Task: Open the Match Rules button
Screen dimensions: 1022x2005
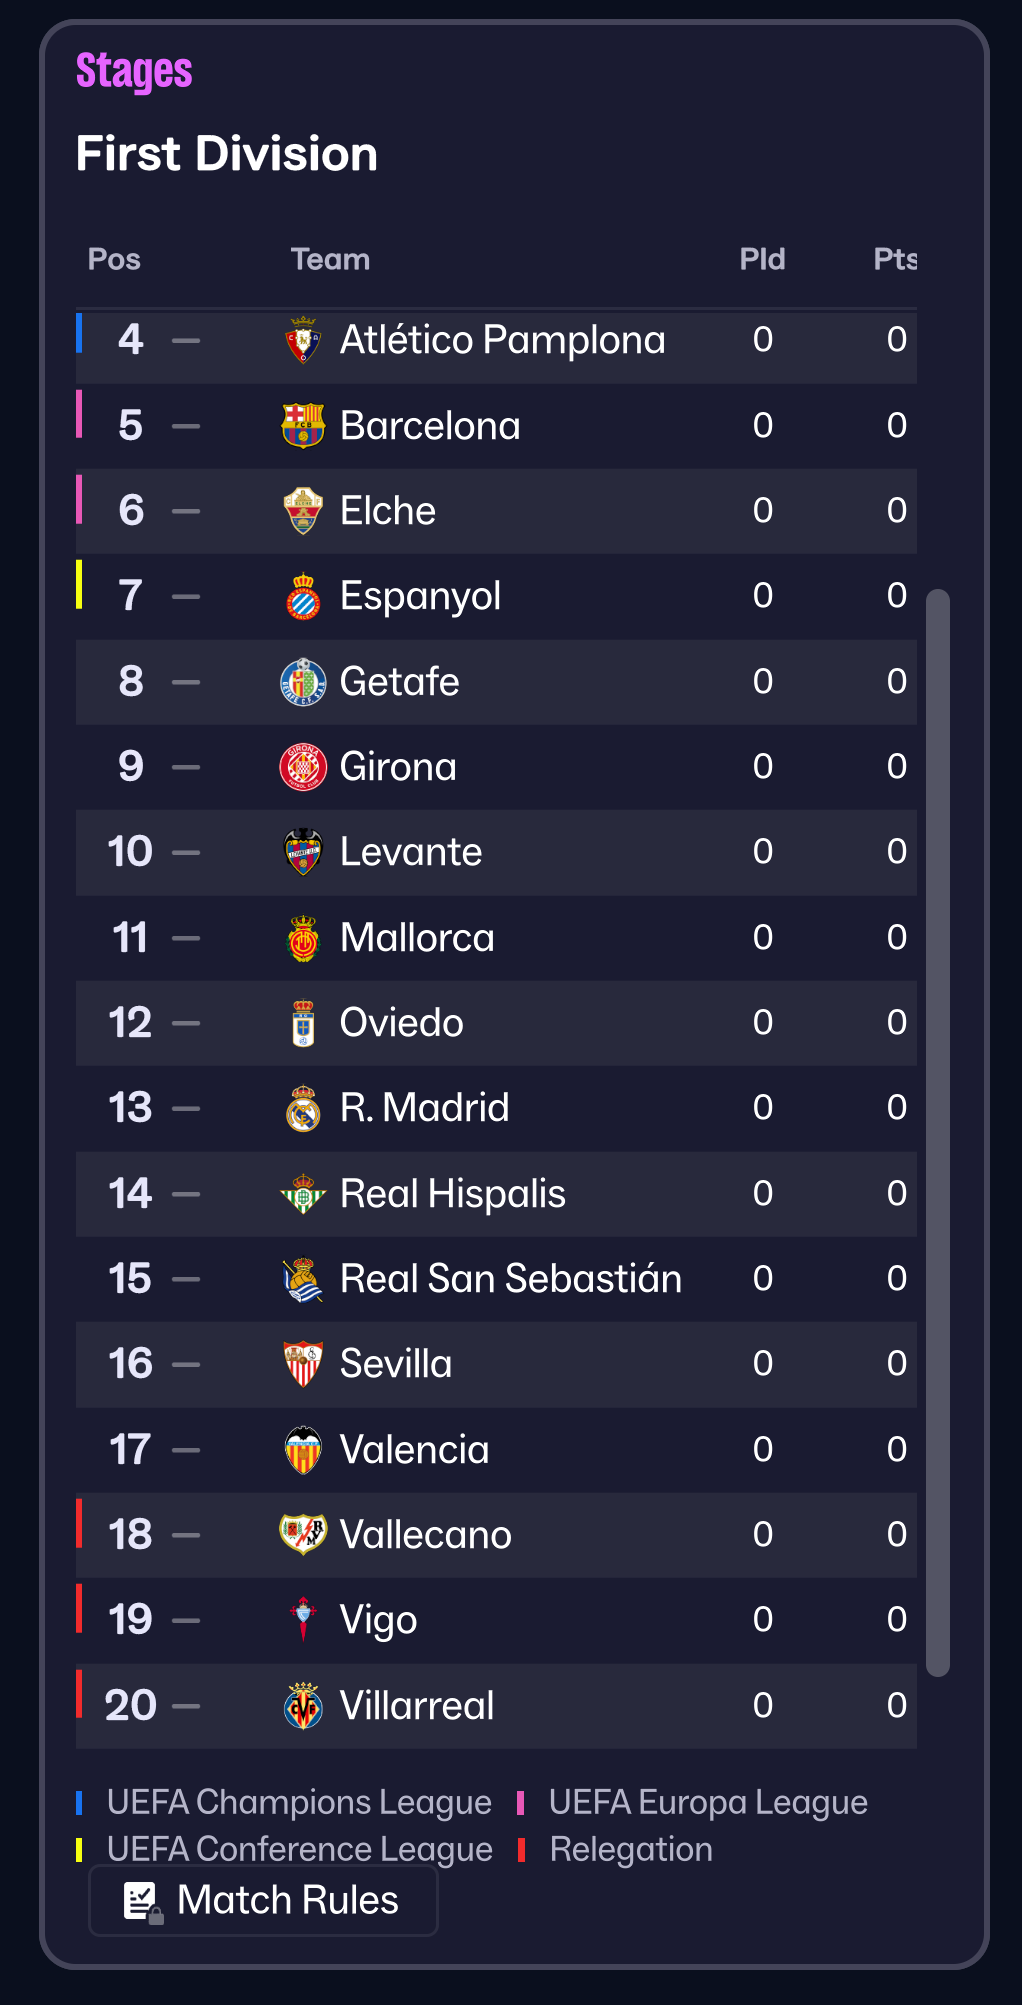Action: [263, 1900]
